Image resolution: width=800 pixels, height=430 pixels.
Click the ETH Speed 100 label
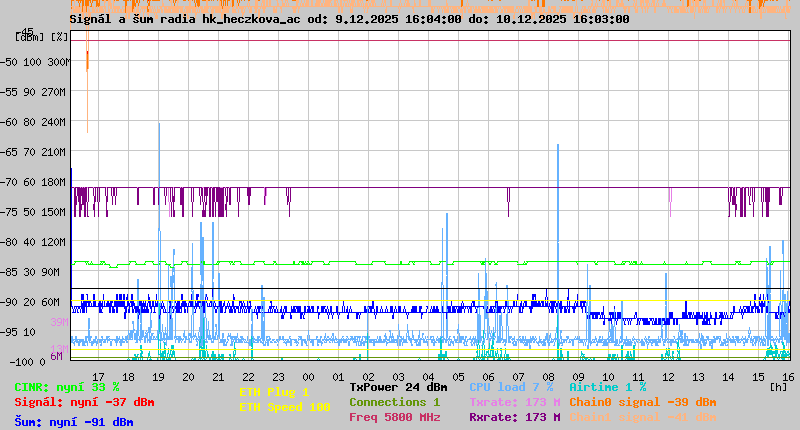tap(284, 407)
